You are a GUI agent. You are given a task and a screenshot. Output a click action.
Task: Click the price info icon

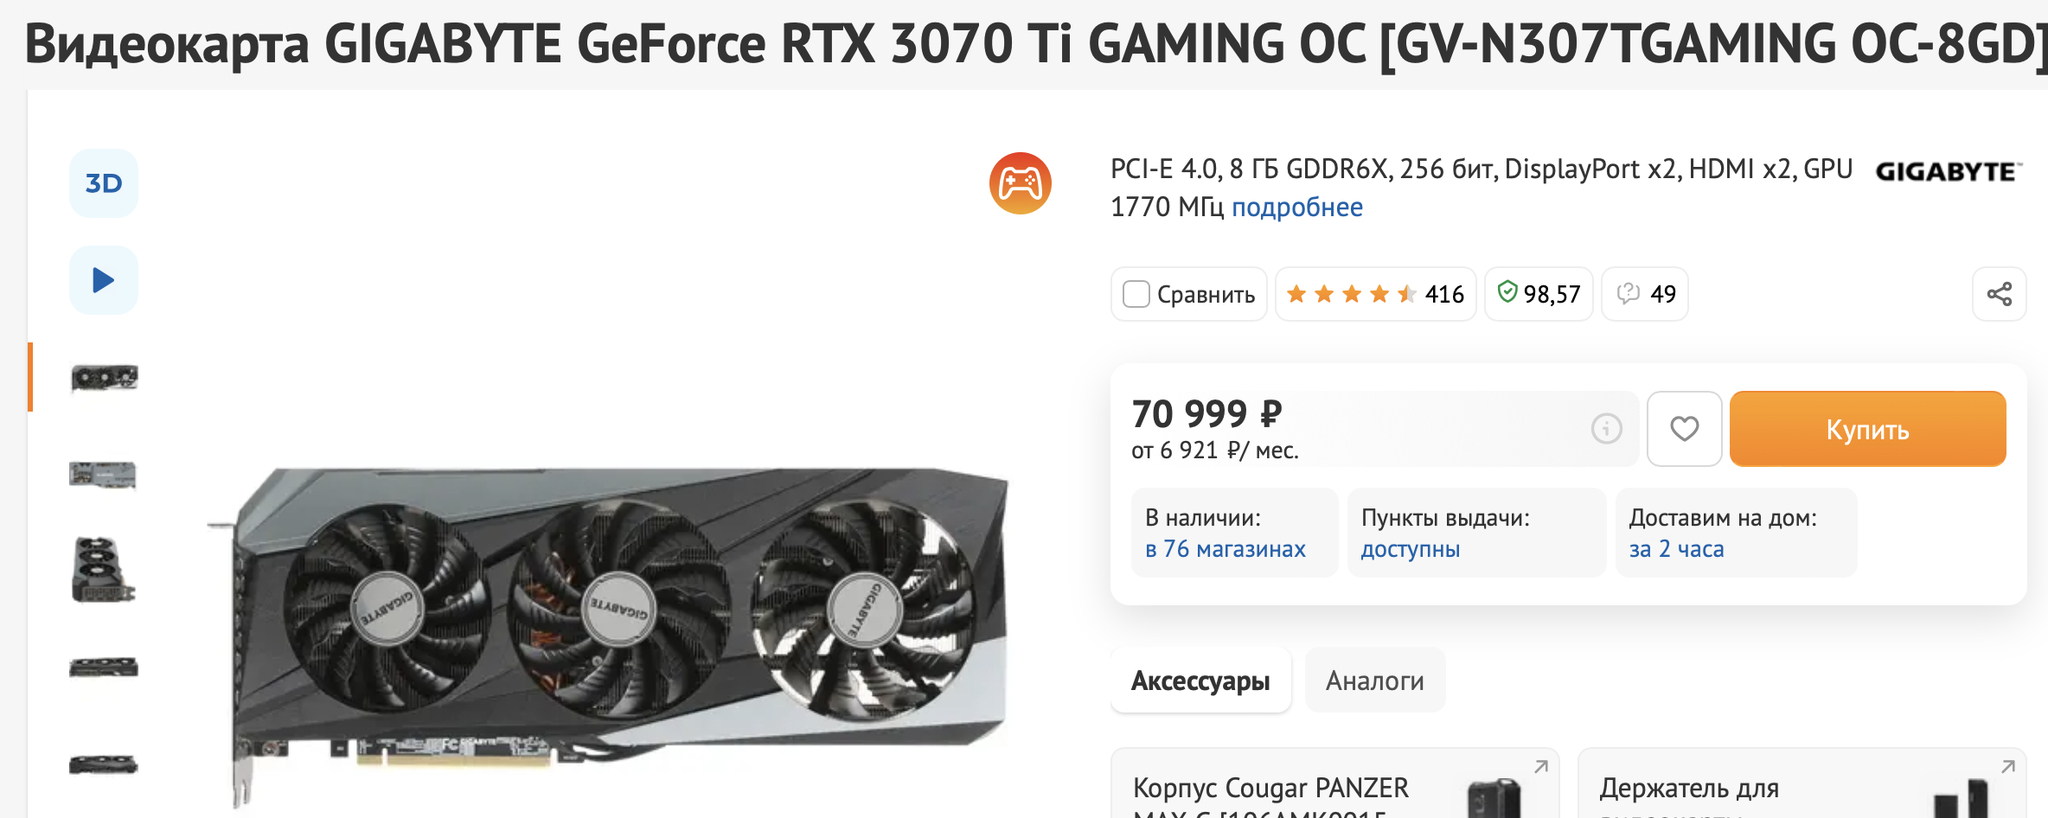pos(1606,429)
